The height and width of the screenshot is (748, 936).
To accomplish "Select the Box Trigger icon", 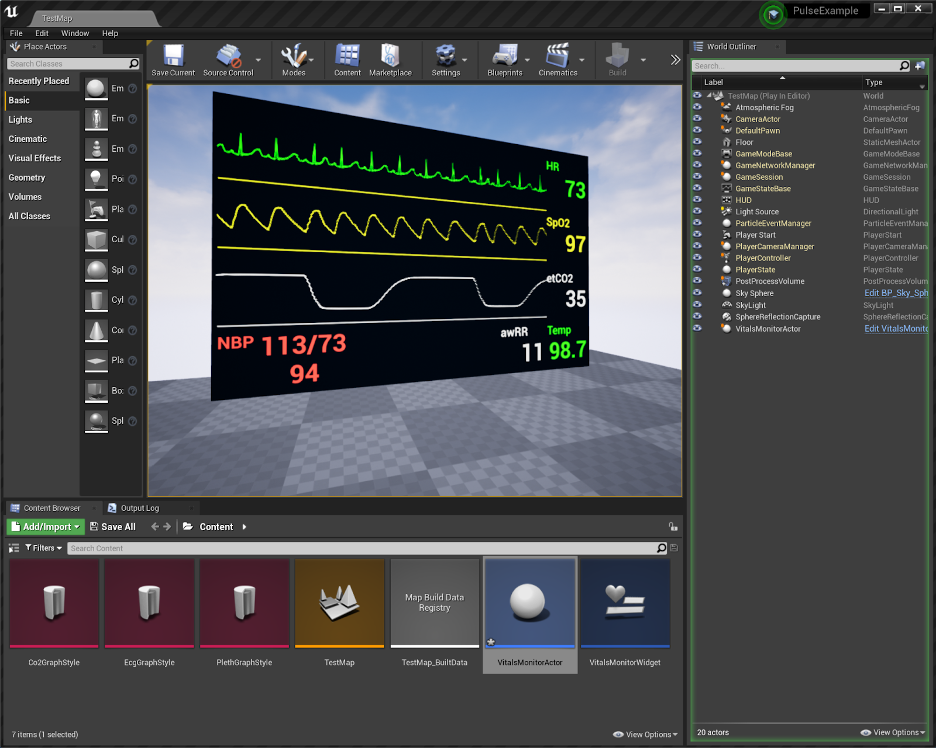I will click(96, 390).
